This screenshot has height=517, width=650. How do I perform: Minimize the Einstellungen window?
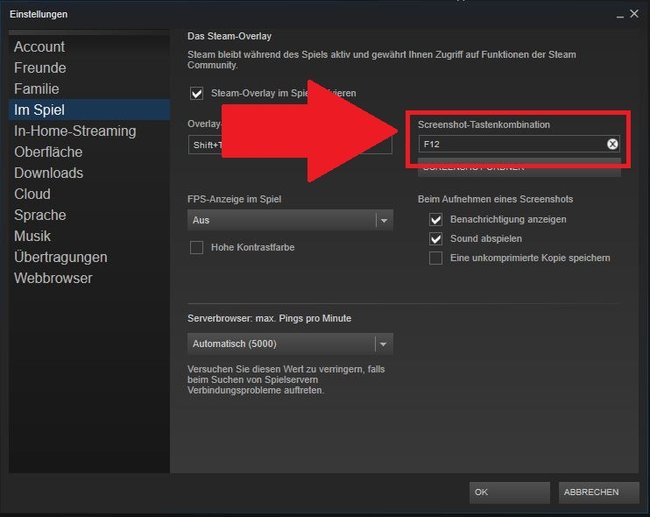(x=620, y=17)
